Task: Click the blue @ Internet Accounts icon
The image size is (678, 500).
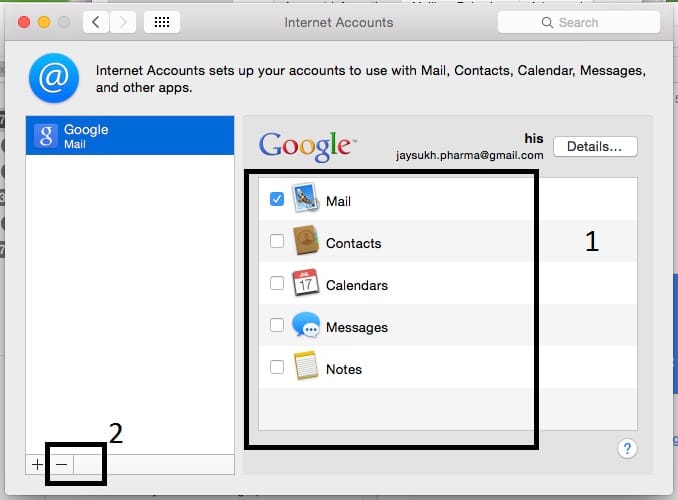Action: click(x=54, y=78)
